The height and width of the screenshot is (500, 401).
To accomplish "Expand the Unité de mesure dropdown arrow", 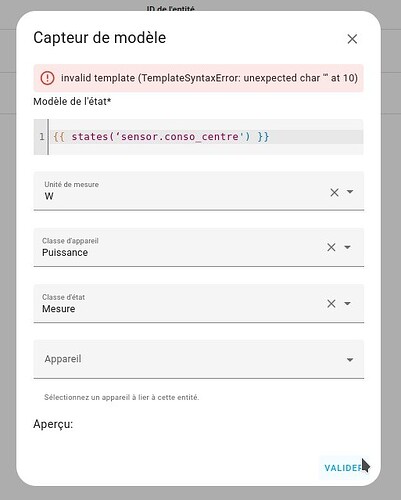I will [350, 192].
